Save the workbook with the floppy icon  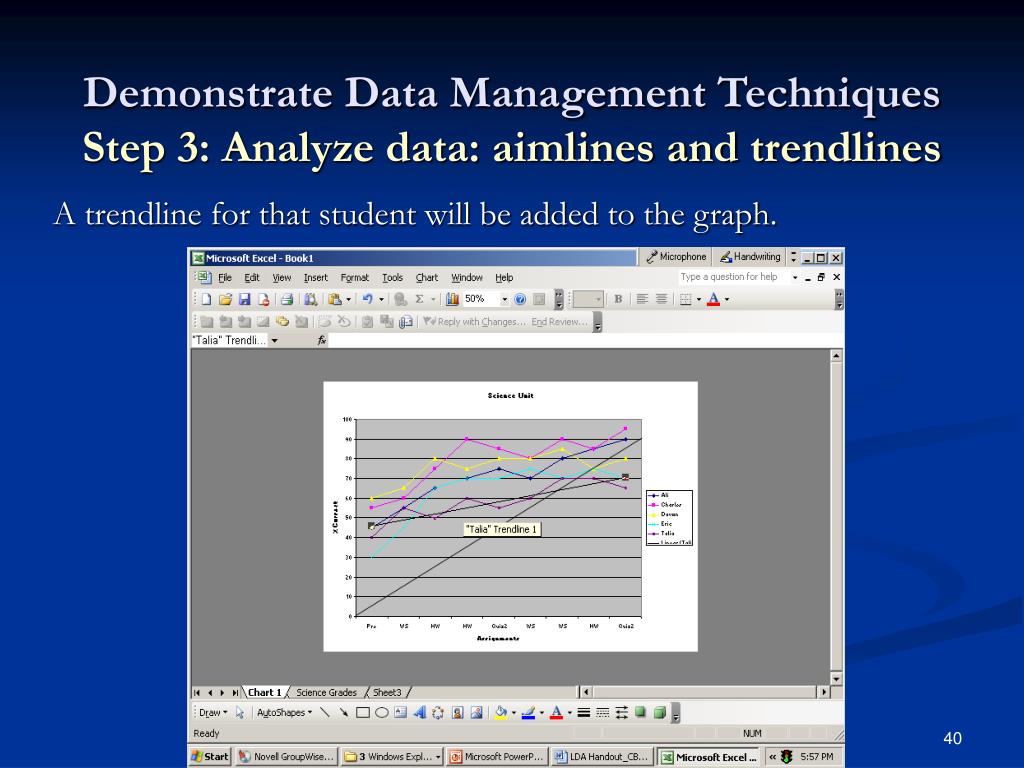pos(245,299)
